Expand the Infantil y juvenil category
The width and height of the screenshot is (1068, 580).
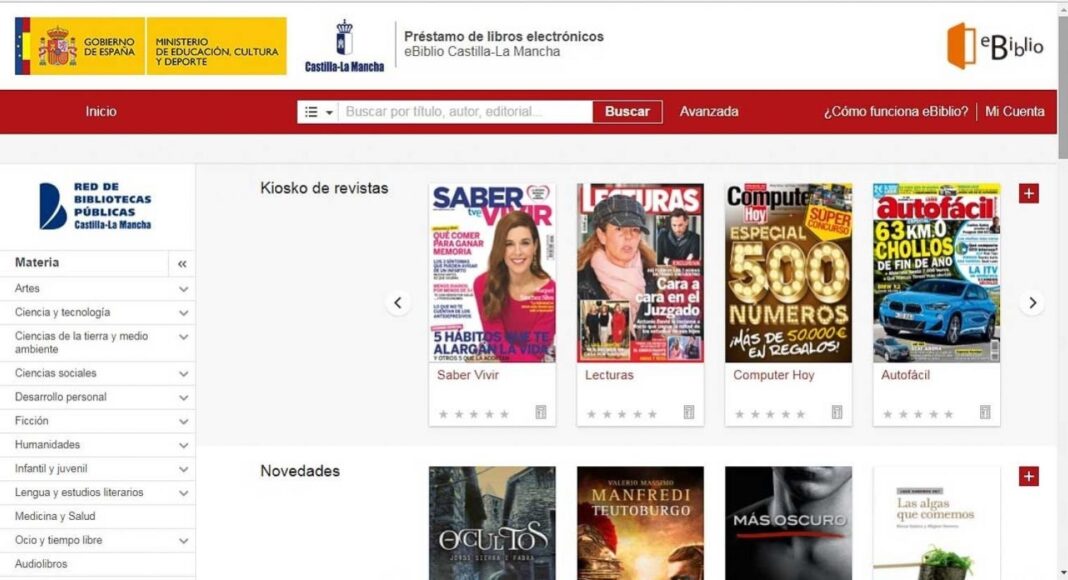click(x=183, y=469)
